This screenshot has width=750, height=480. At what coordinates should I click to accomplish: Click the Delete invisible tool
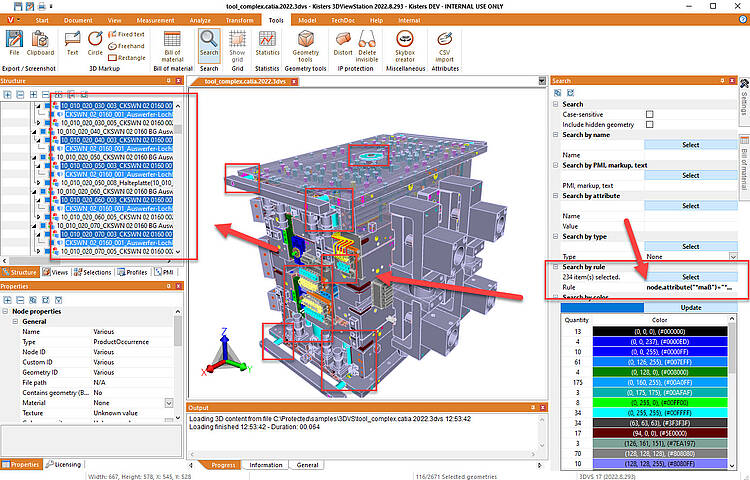(x=367, y=46)
